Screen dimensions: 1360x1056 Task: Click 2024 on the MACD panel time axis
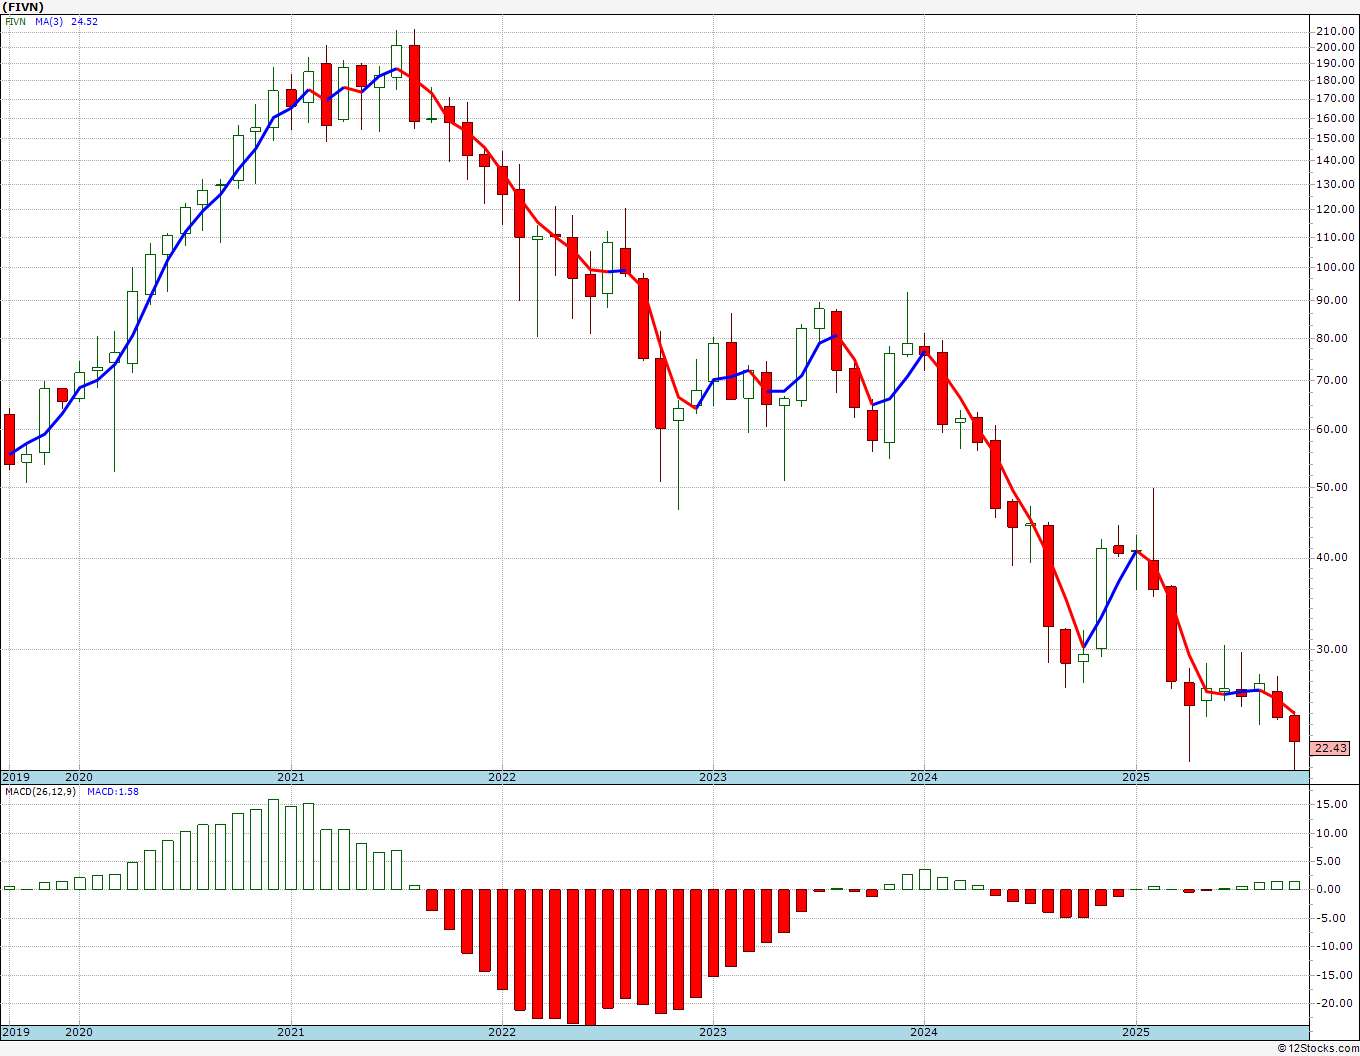click(924, 1032)
